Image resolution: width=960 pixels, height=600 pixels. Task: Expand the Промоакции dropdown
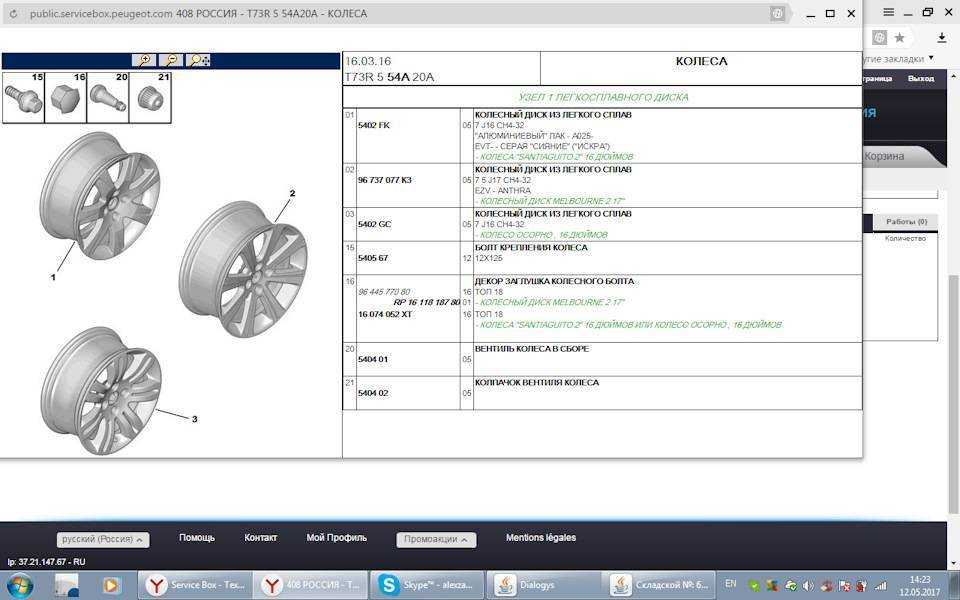pyautogui.click(x=436, y=539)
